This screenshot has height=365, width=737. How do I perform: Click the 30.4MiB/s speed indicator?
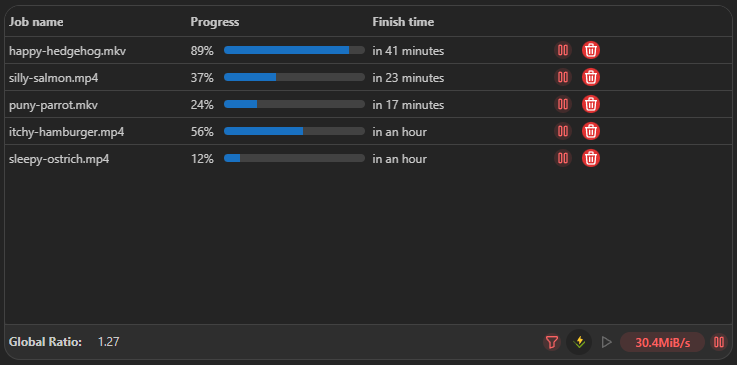tap(662, 342)
